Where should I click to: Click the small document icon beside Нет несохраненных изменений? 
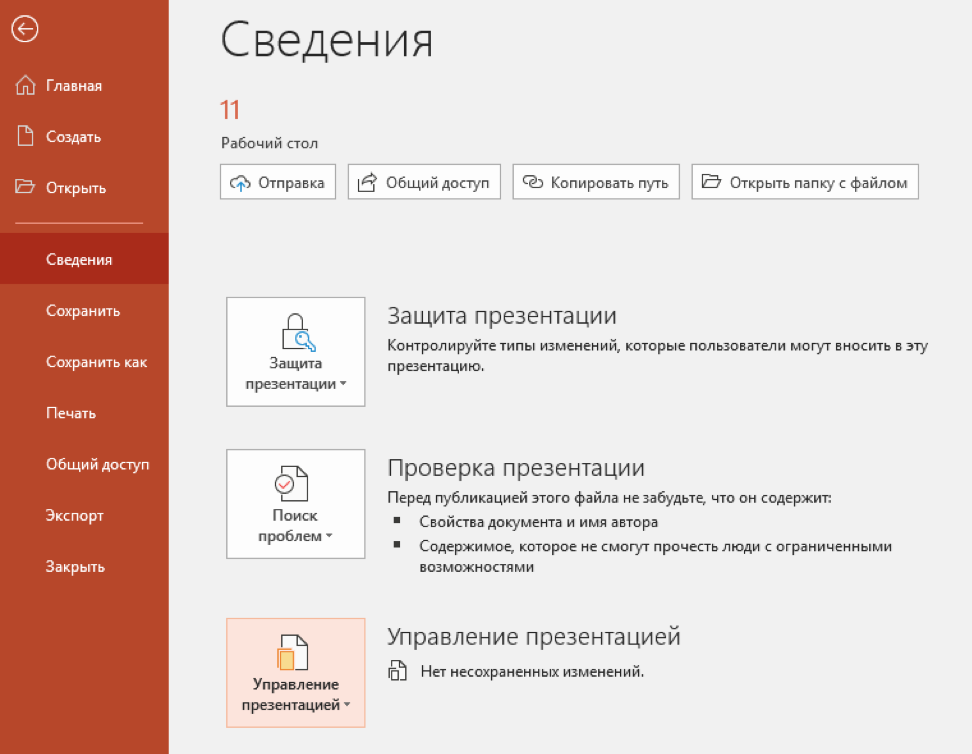pyautogui.click(x=397, y=670)
